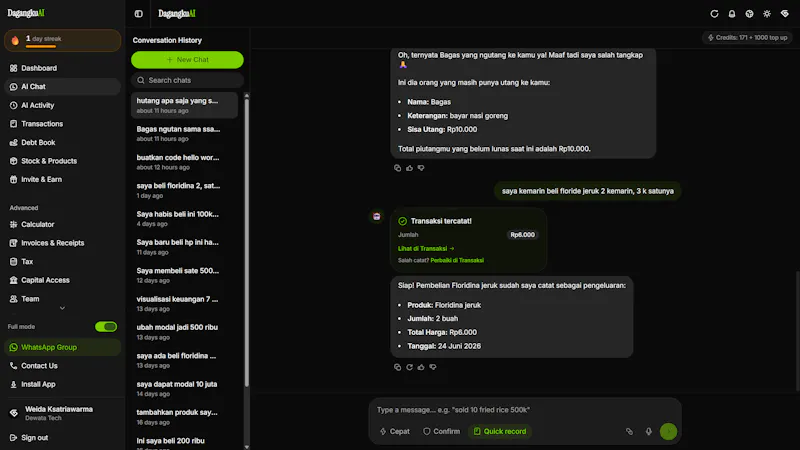Image resolution: width=800 pixels, height=450 pixels.
Task: Open chat 'Saya habis beli ini 100k...'
Action: (x=184, y=219)
